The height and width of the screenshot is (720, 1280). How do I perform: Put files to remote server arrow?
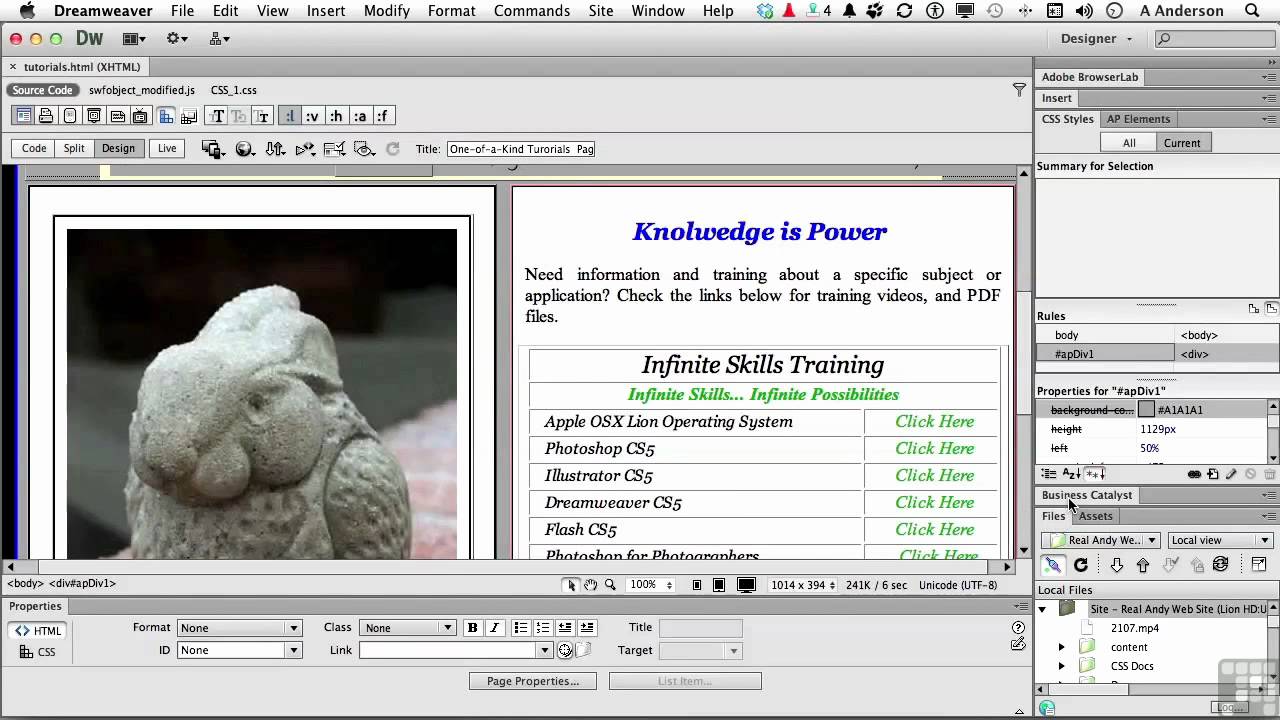1143,565
